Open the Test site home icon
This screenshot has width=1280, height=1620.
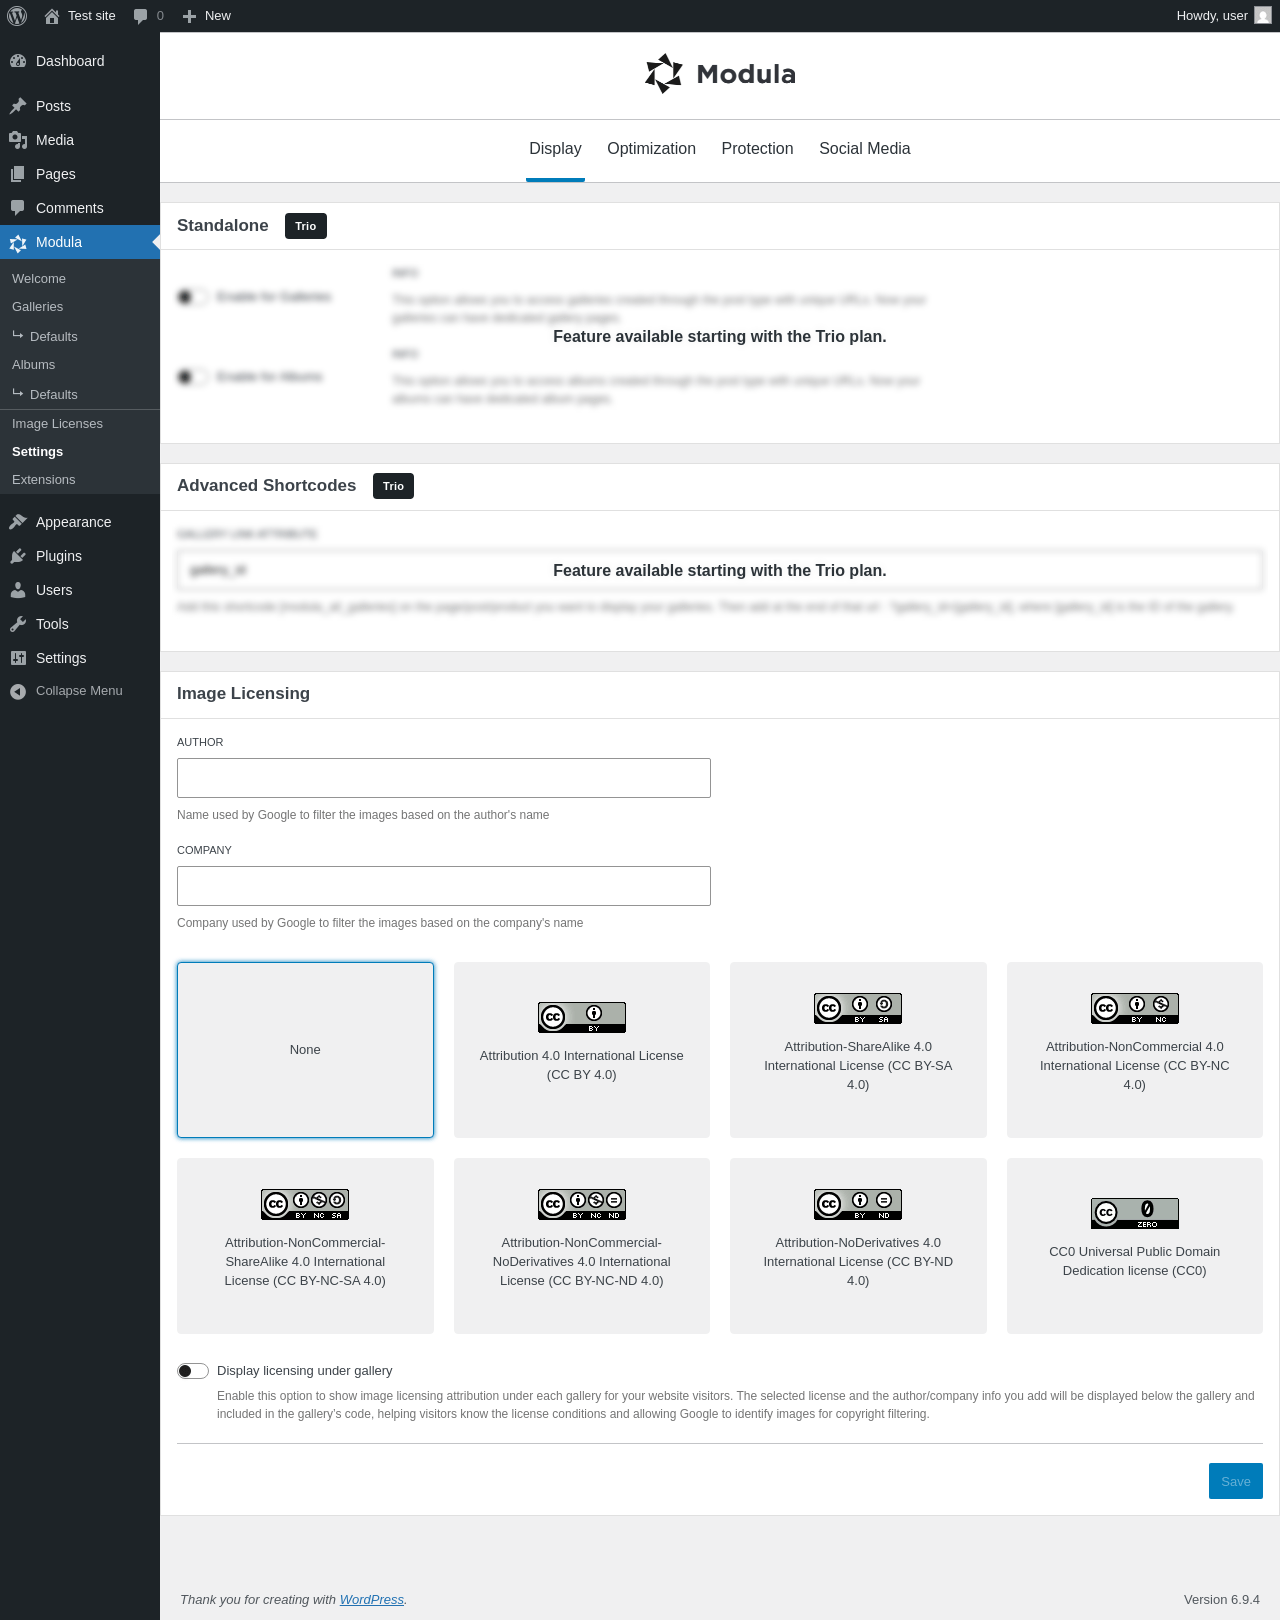coord(52,16)
